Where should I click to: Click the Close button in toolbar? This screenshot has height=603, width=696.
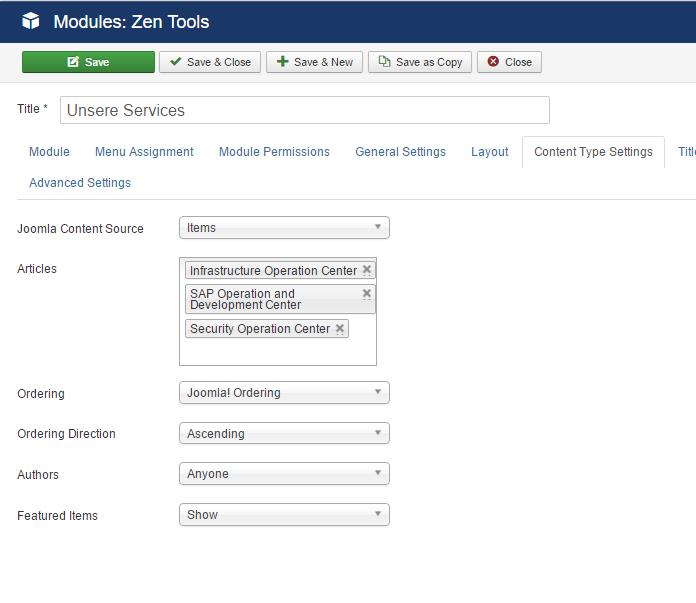tap(509, 62)
